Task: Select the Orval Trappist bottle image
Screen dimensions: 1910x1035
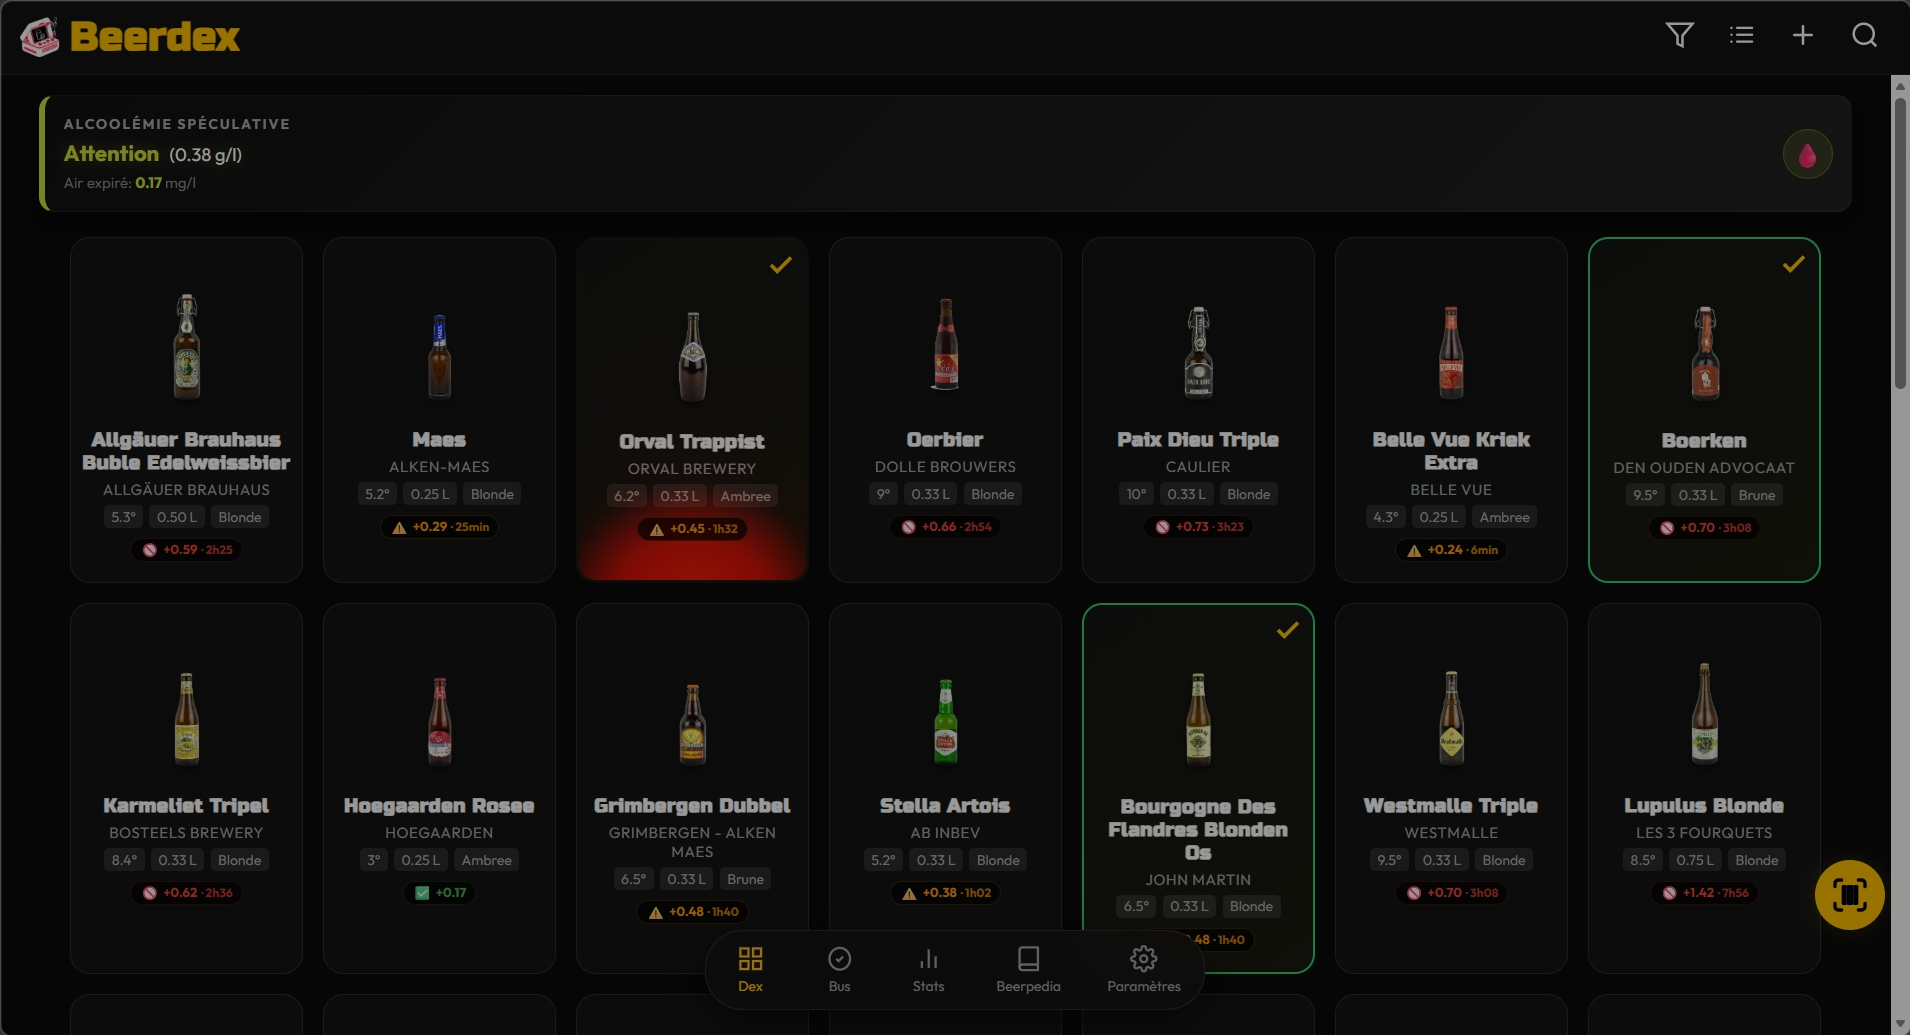Action: (x=692, y=356)
